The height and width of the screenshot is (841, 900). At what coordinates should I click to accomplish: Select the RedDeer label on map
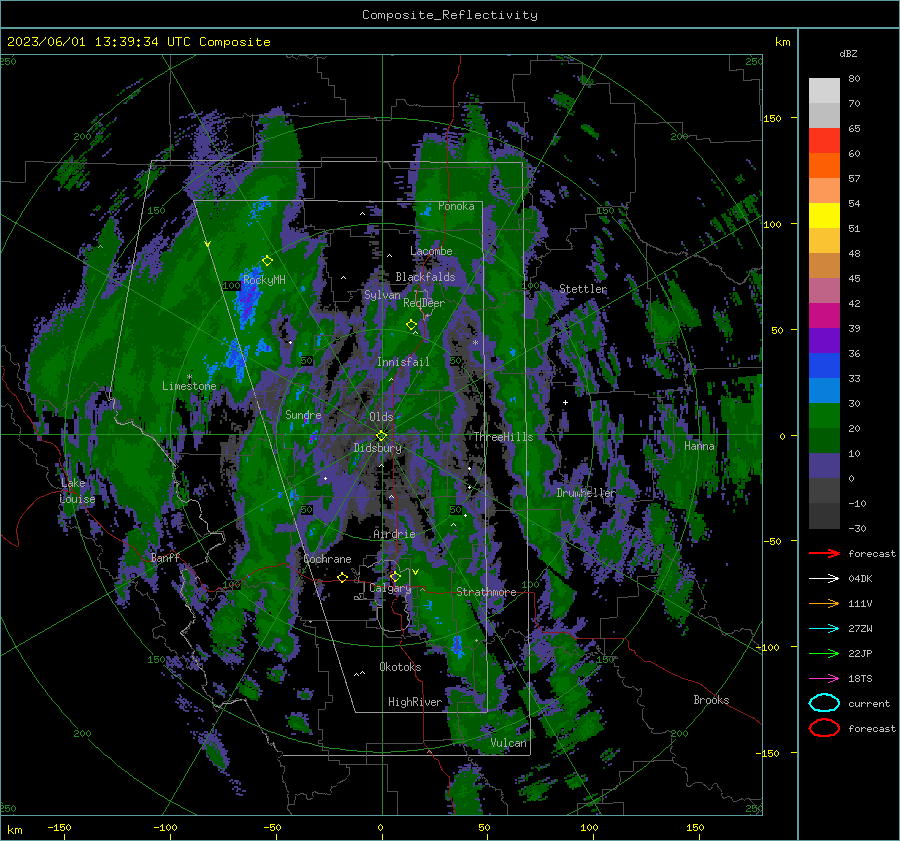point(424,303)
